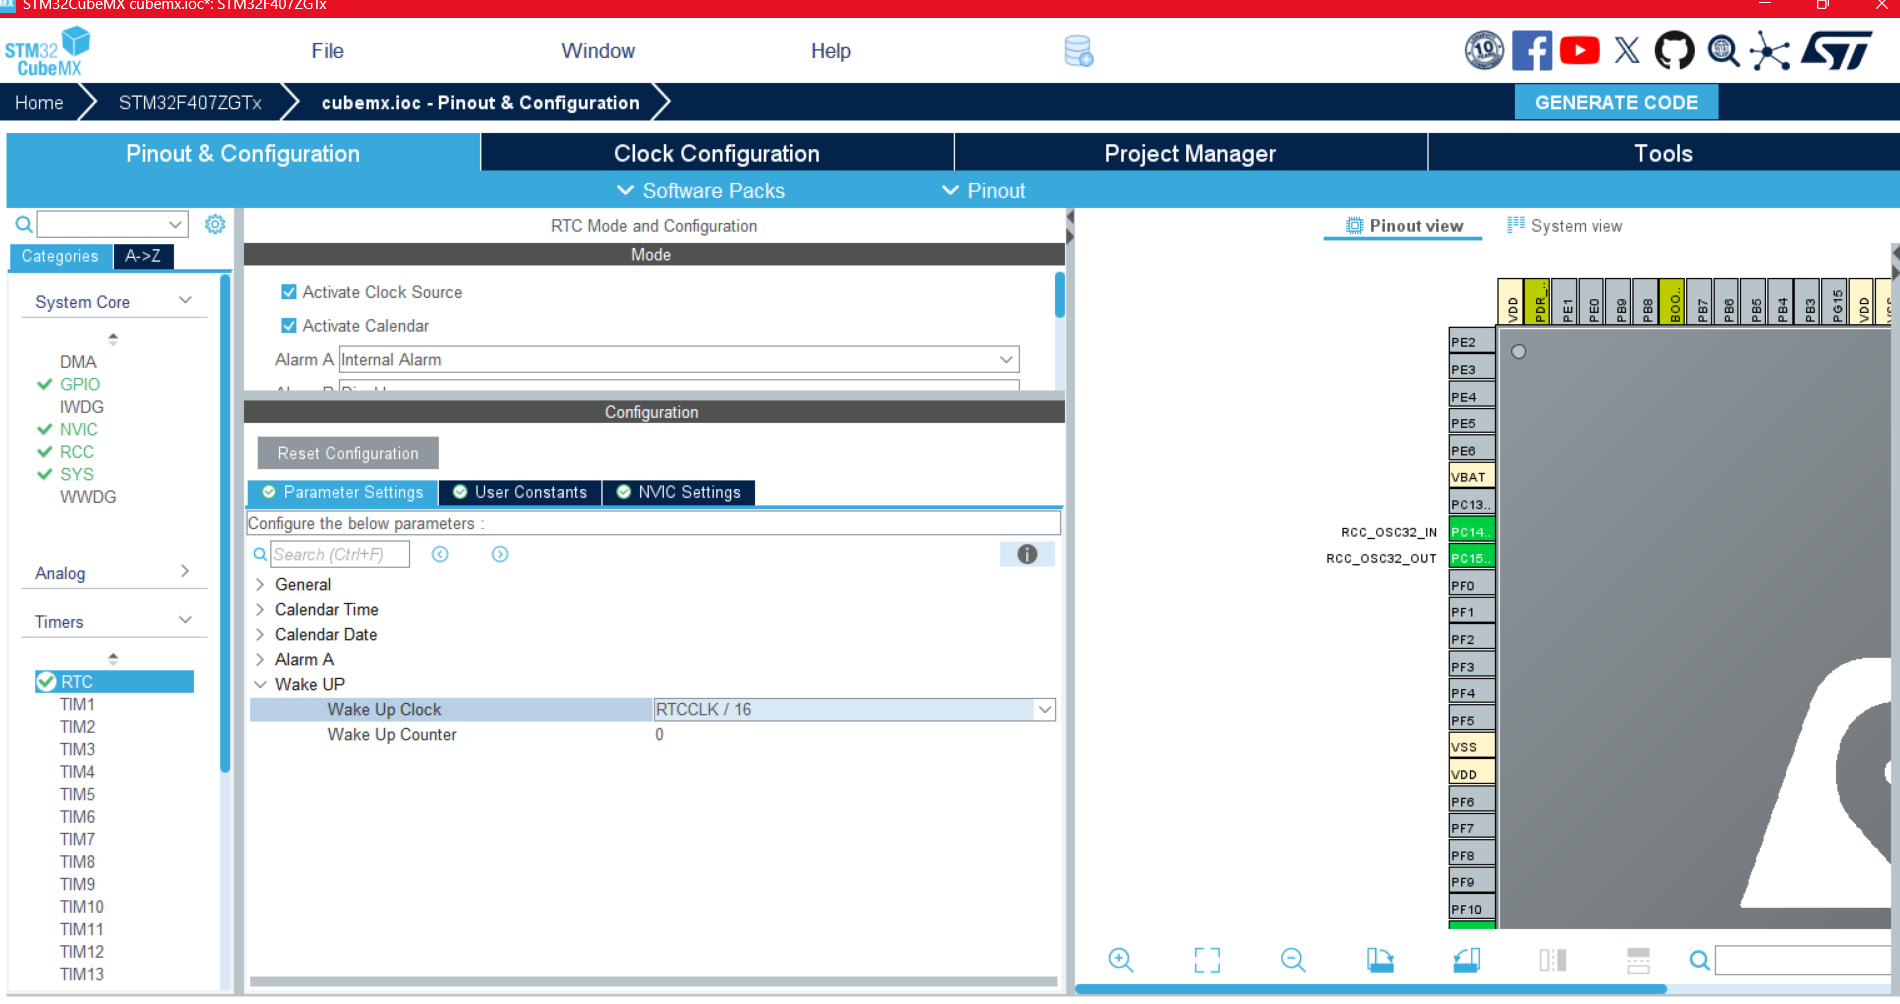Uncheck Activate Clock Source
The width and height of the screenshot is (1900, 1004).
[289, 292]
